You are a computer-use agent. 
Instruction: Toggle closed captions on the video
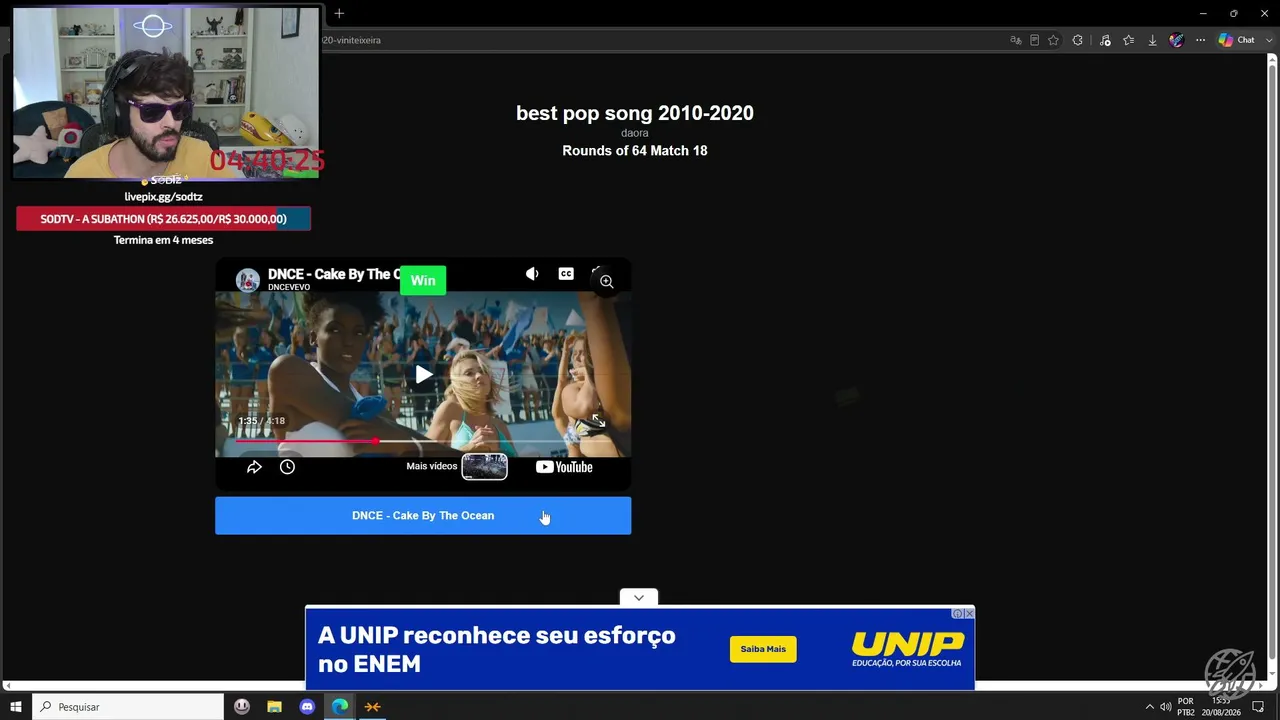click(566, 274)
